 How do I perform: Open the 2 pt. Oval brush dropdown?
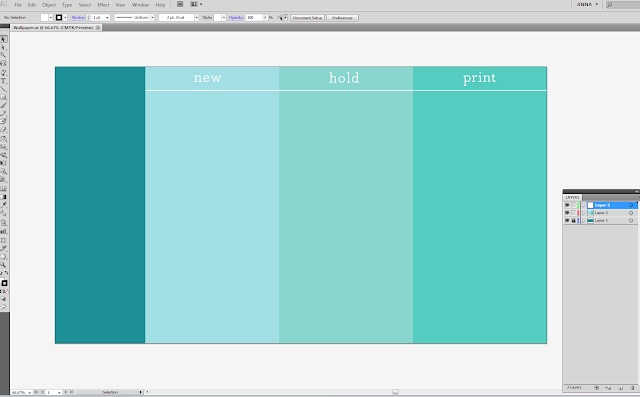click(x=196, y=18)
